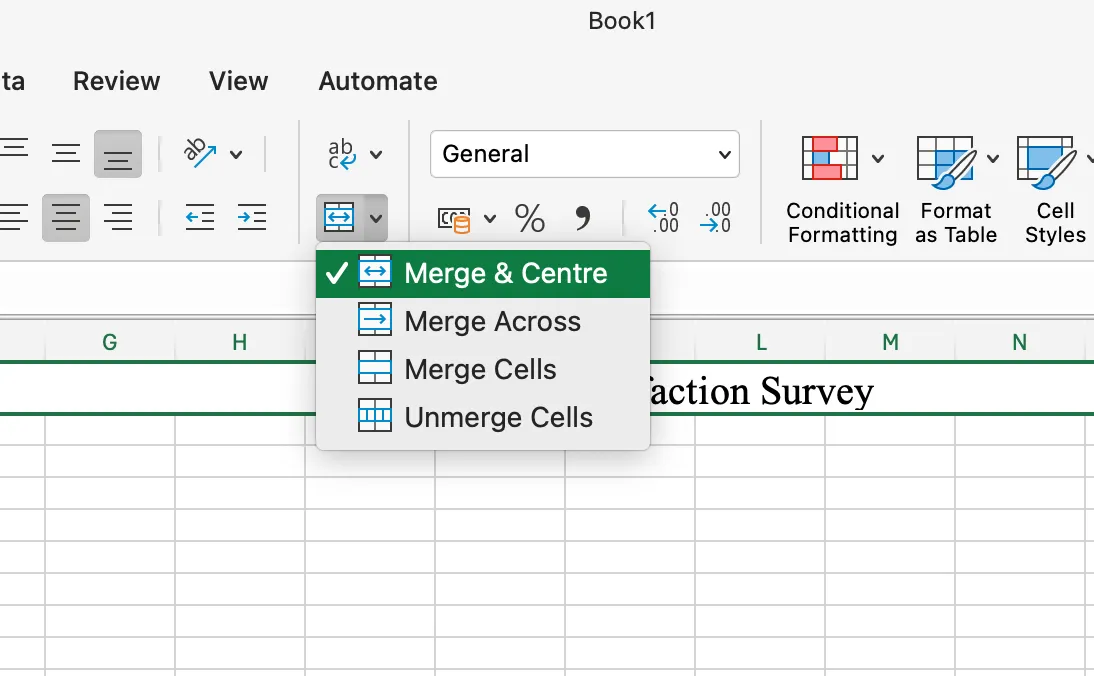Apply percent style format
1094x676 pixels.
(530, 218)
